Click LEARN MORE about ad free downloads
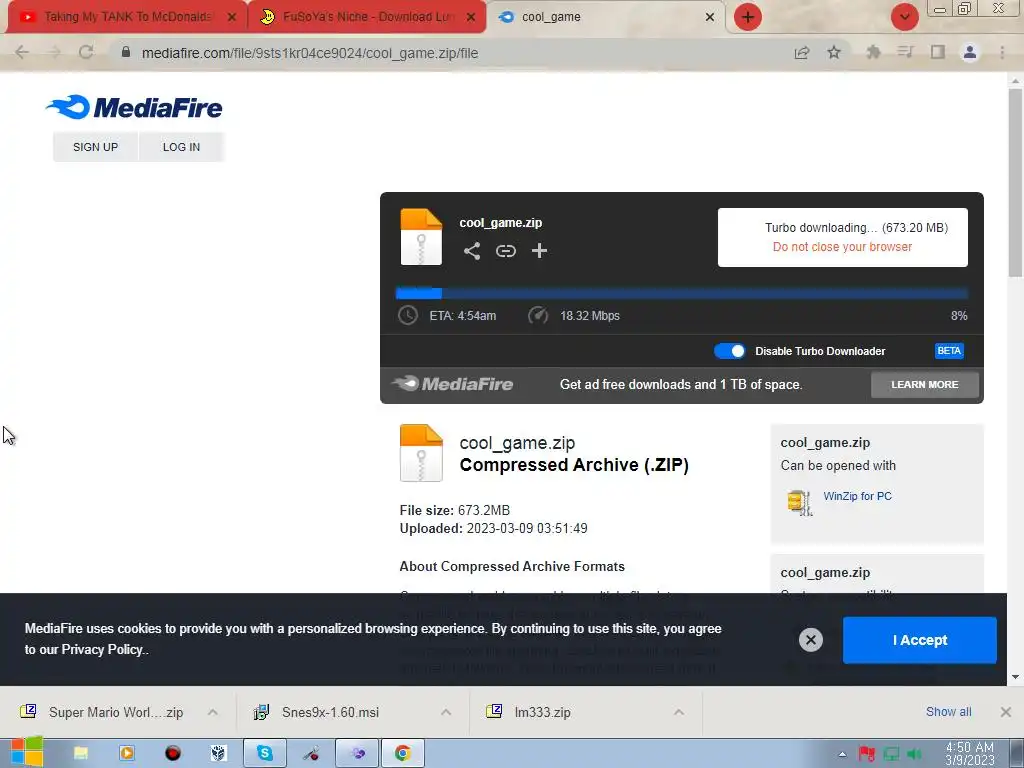The height and width of the screenshot is (768, 1024). (x=925, y=385)
